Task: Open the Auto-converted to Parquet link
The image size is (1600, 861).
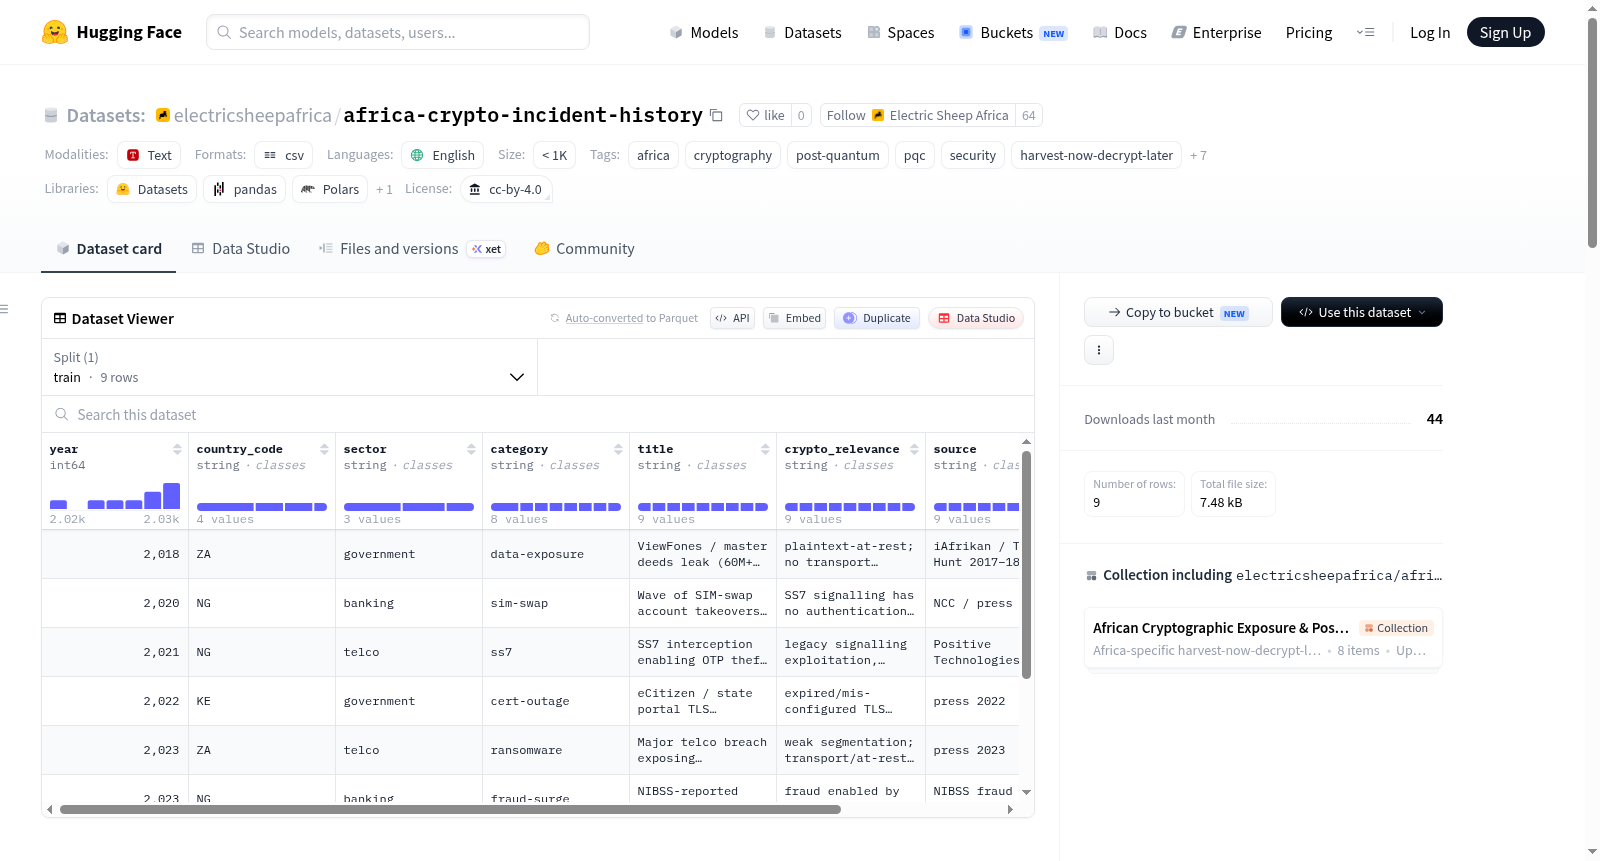Action: (604, 318)
